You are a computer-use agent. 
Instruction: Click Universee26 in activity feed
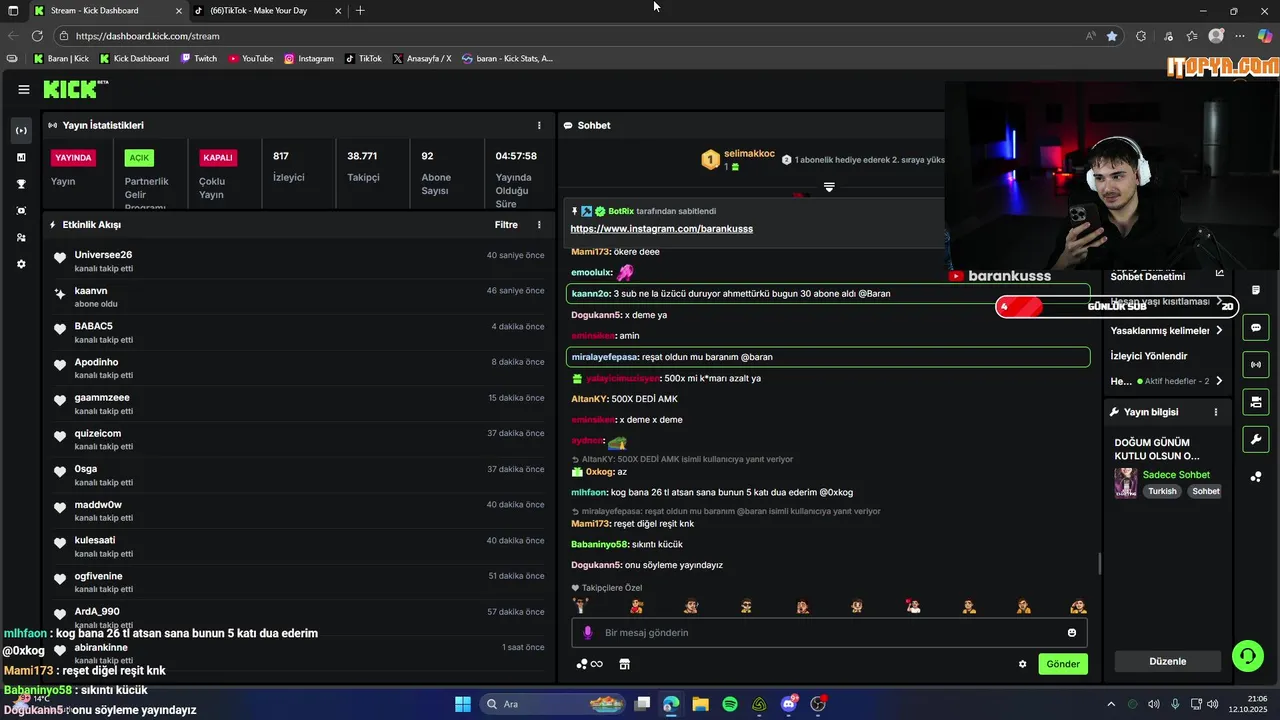[x=103, y=255]
